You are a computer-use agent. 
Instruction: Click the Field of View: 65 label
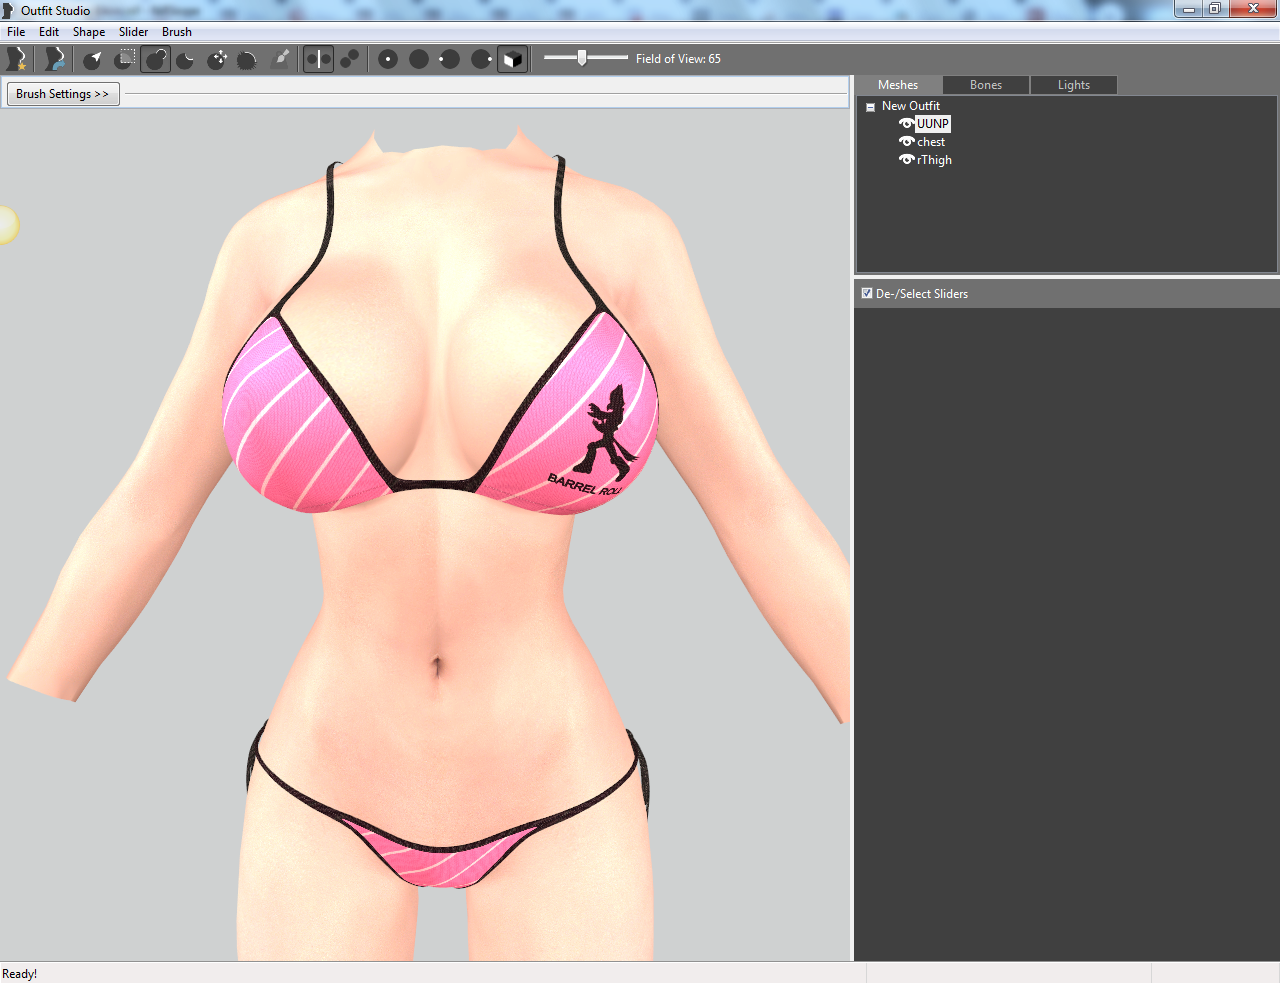click(x=678, y=59)
